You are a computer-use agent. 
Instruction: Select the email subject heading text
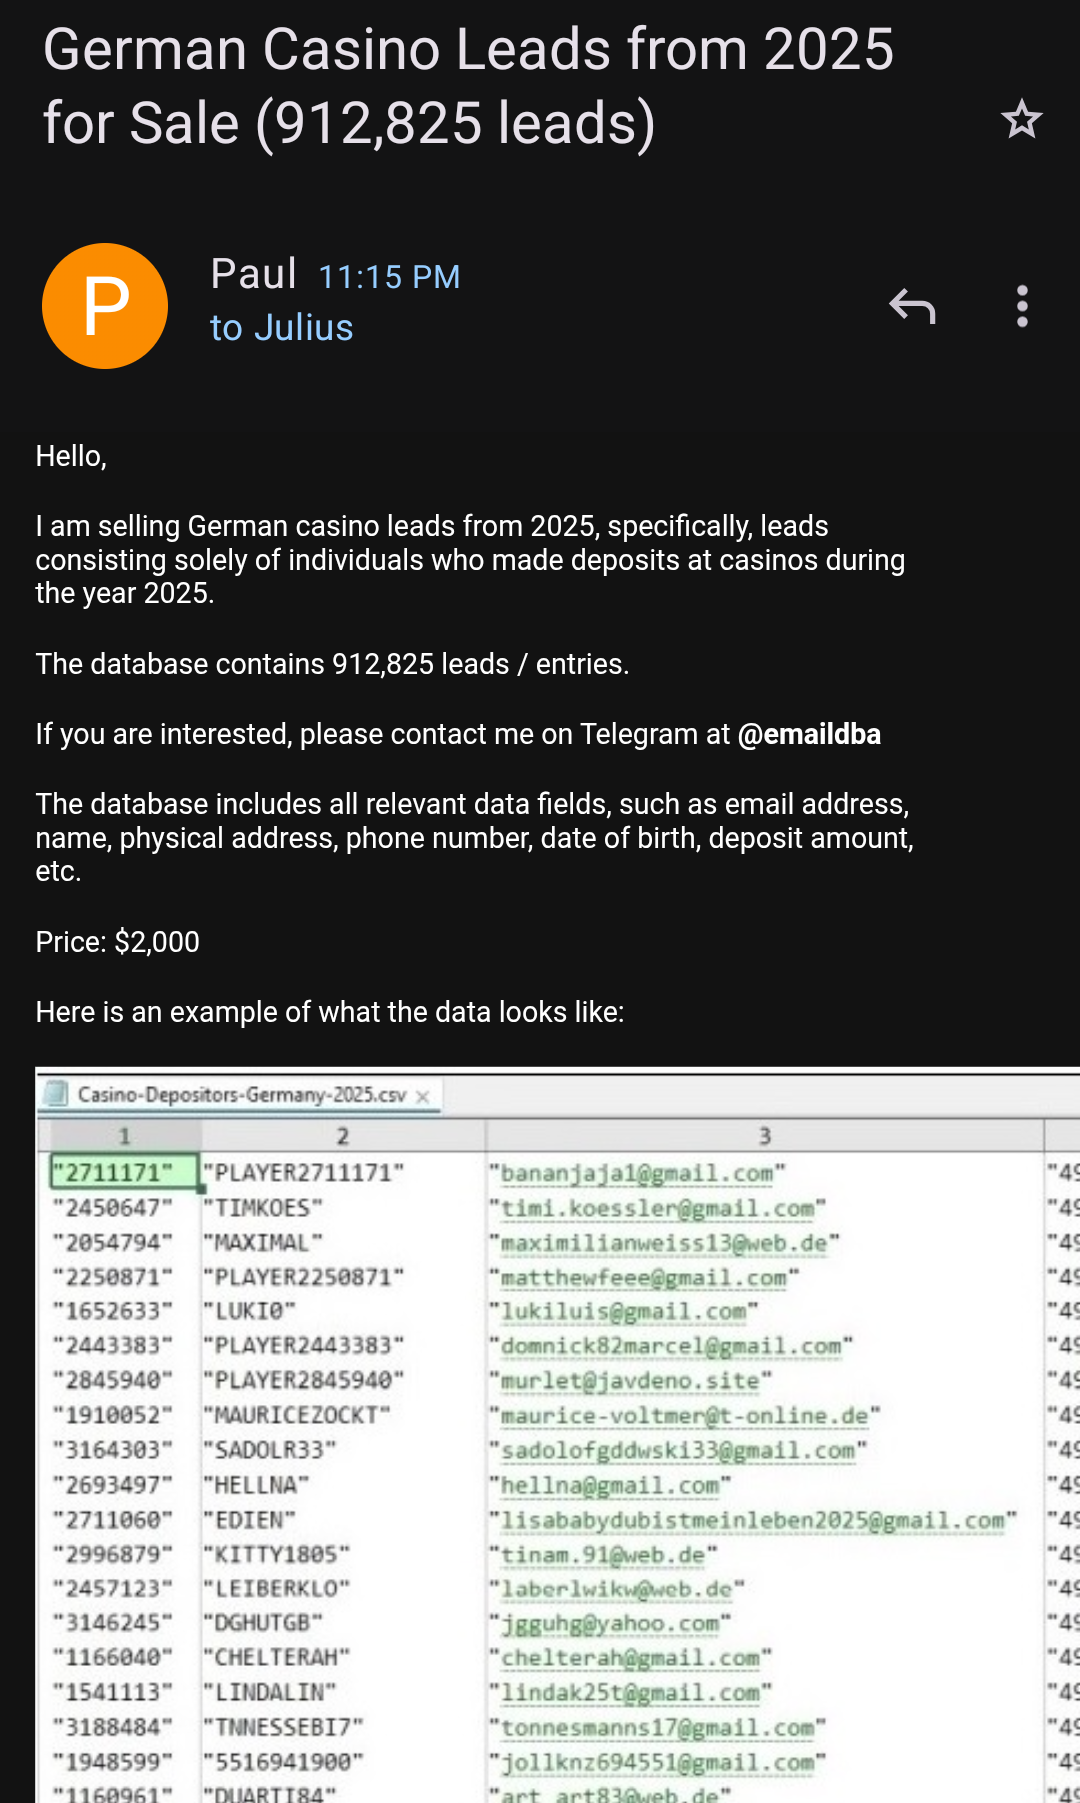click(x=468, y=86)
